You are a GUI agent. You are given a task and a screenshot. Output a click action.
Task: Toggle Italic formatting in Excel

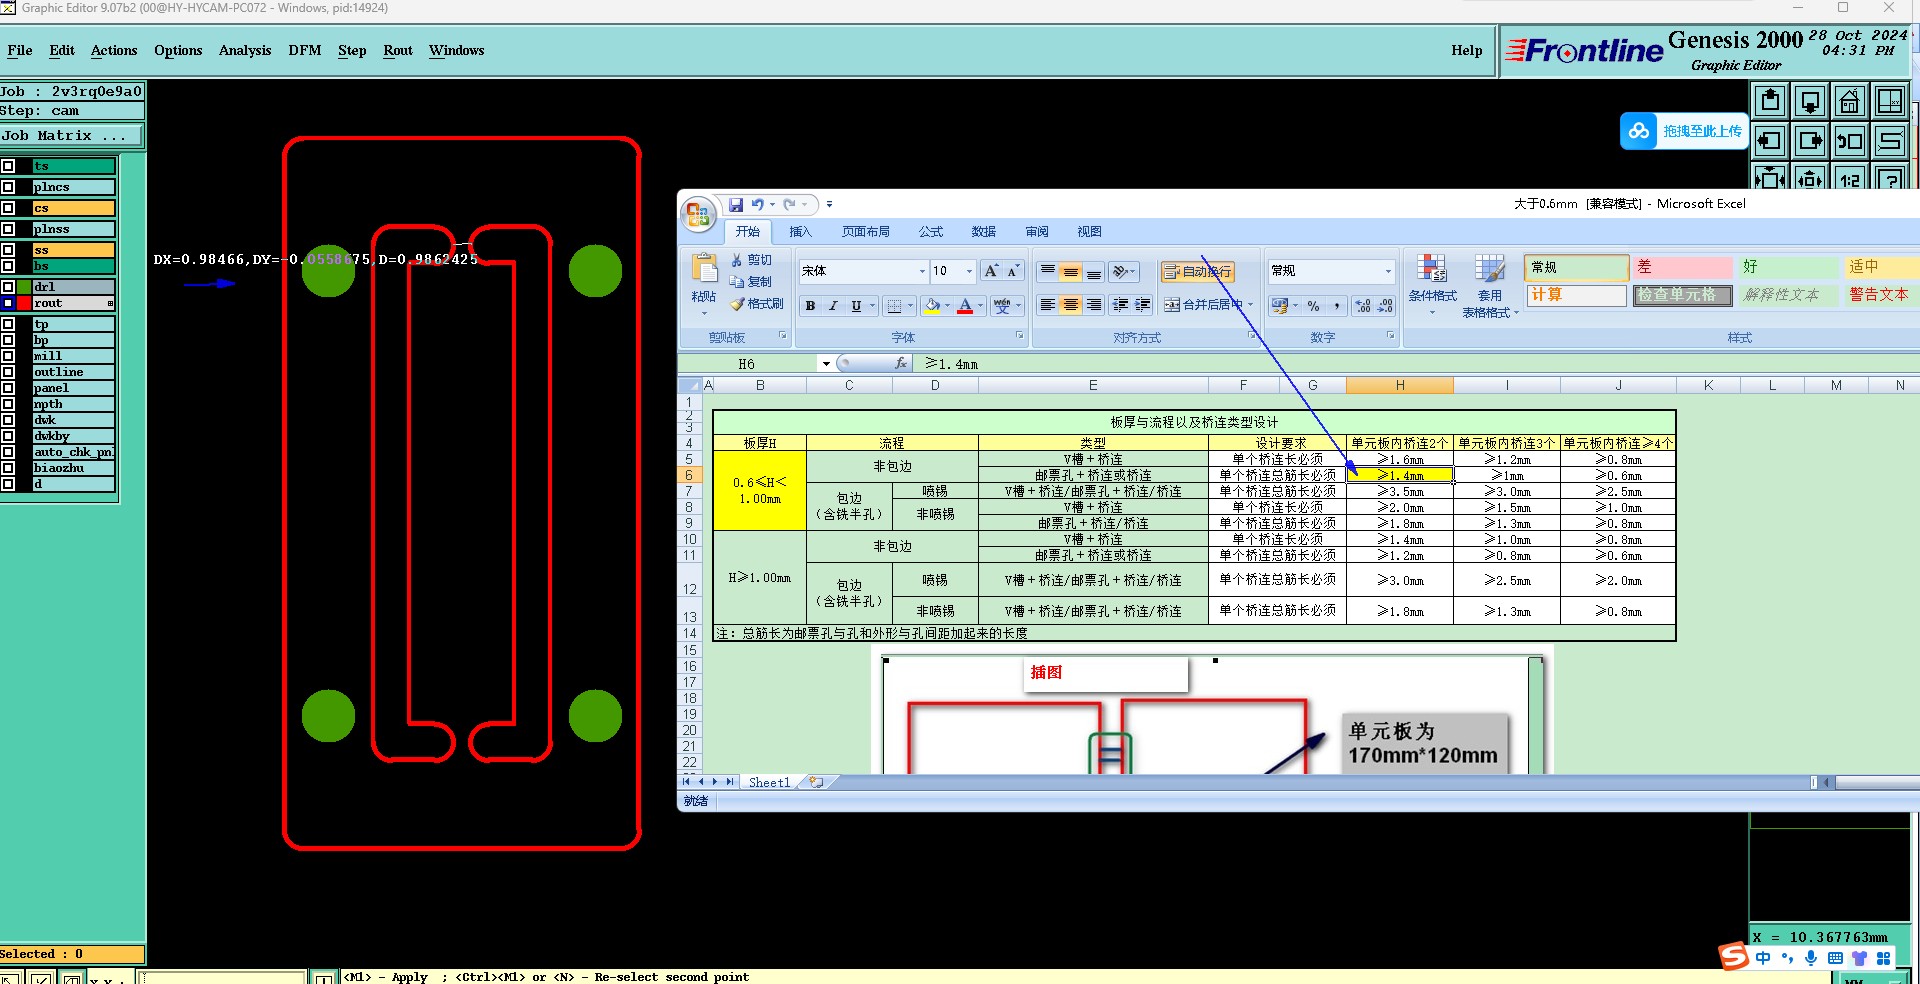point(833,306)
